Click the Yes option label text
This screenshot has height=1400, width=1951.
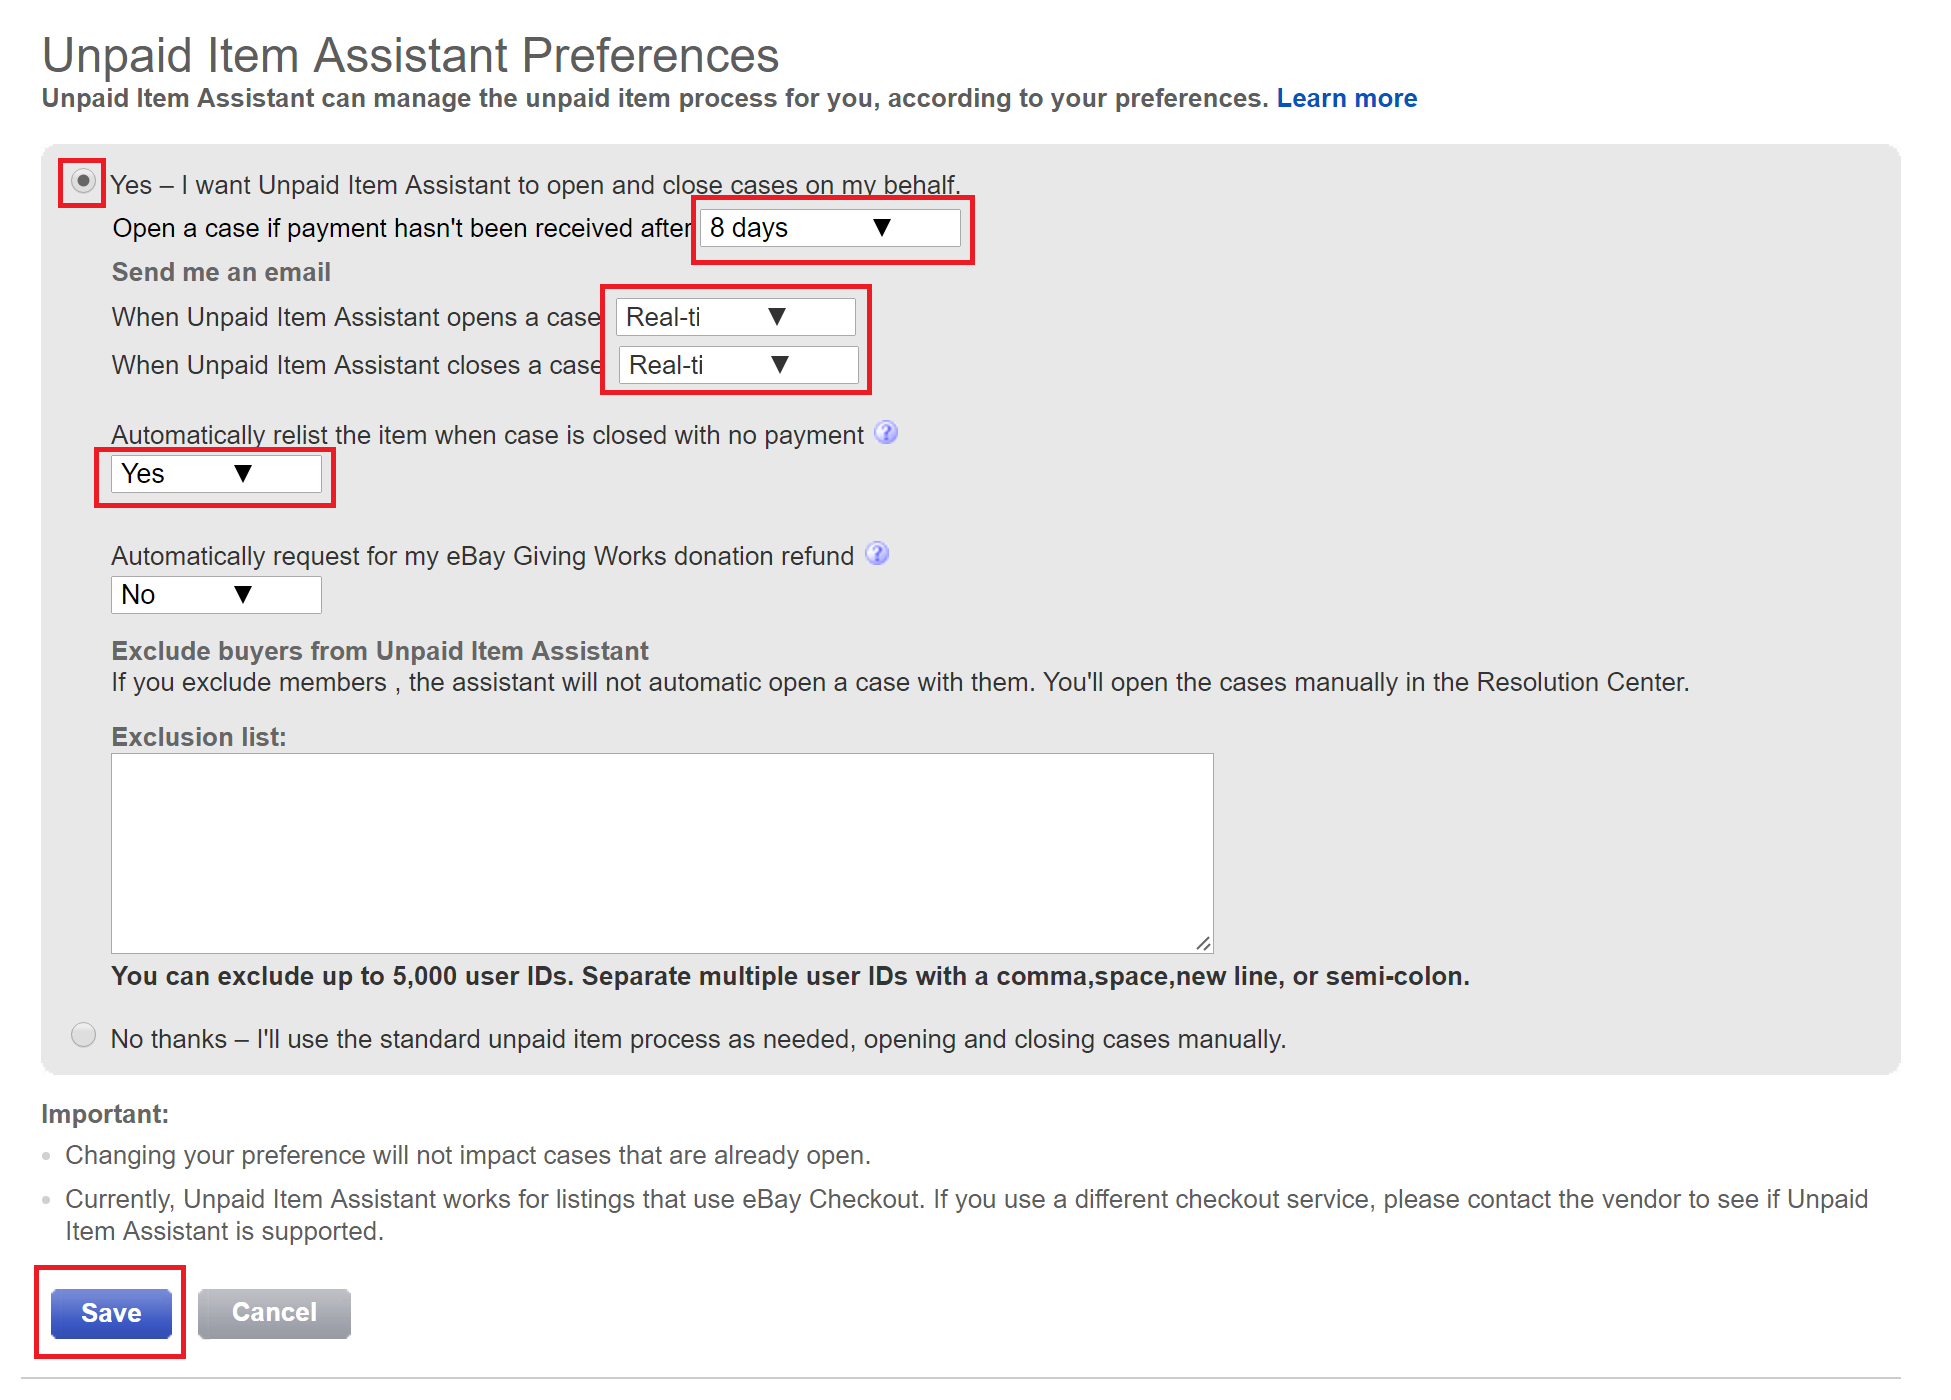coord(535,185)
